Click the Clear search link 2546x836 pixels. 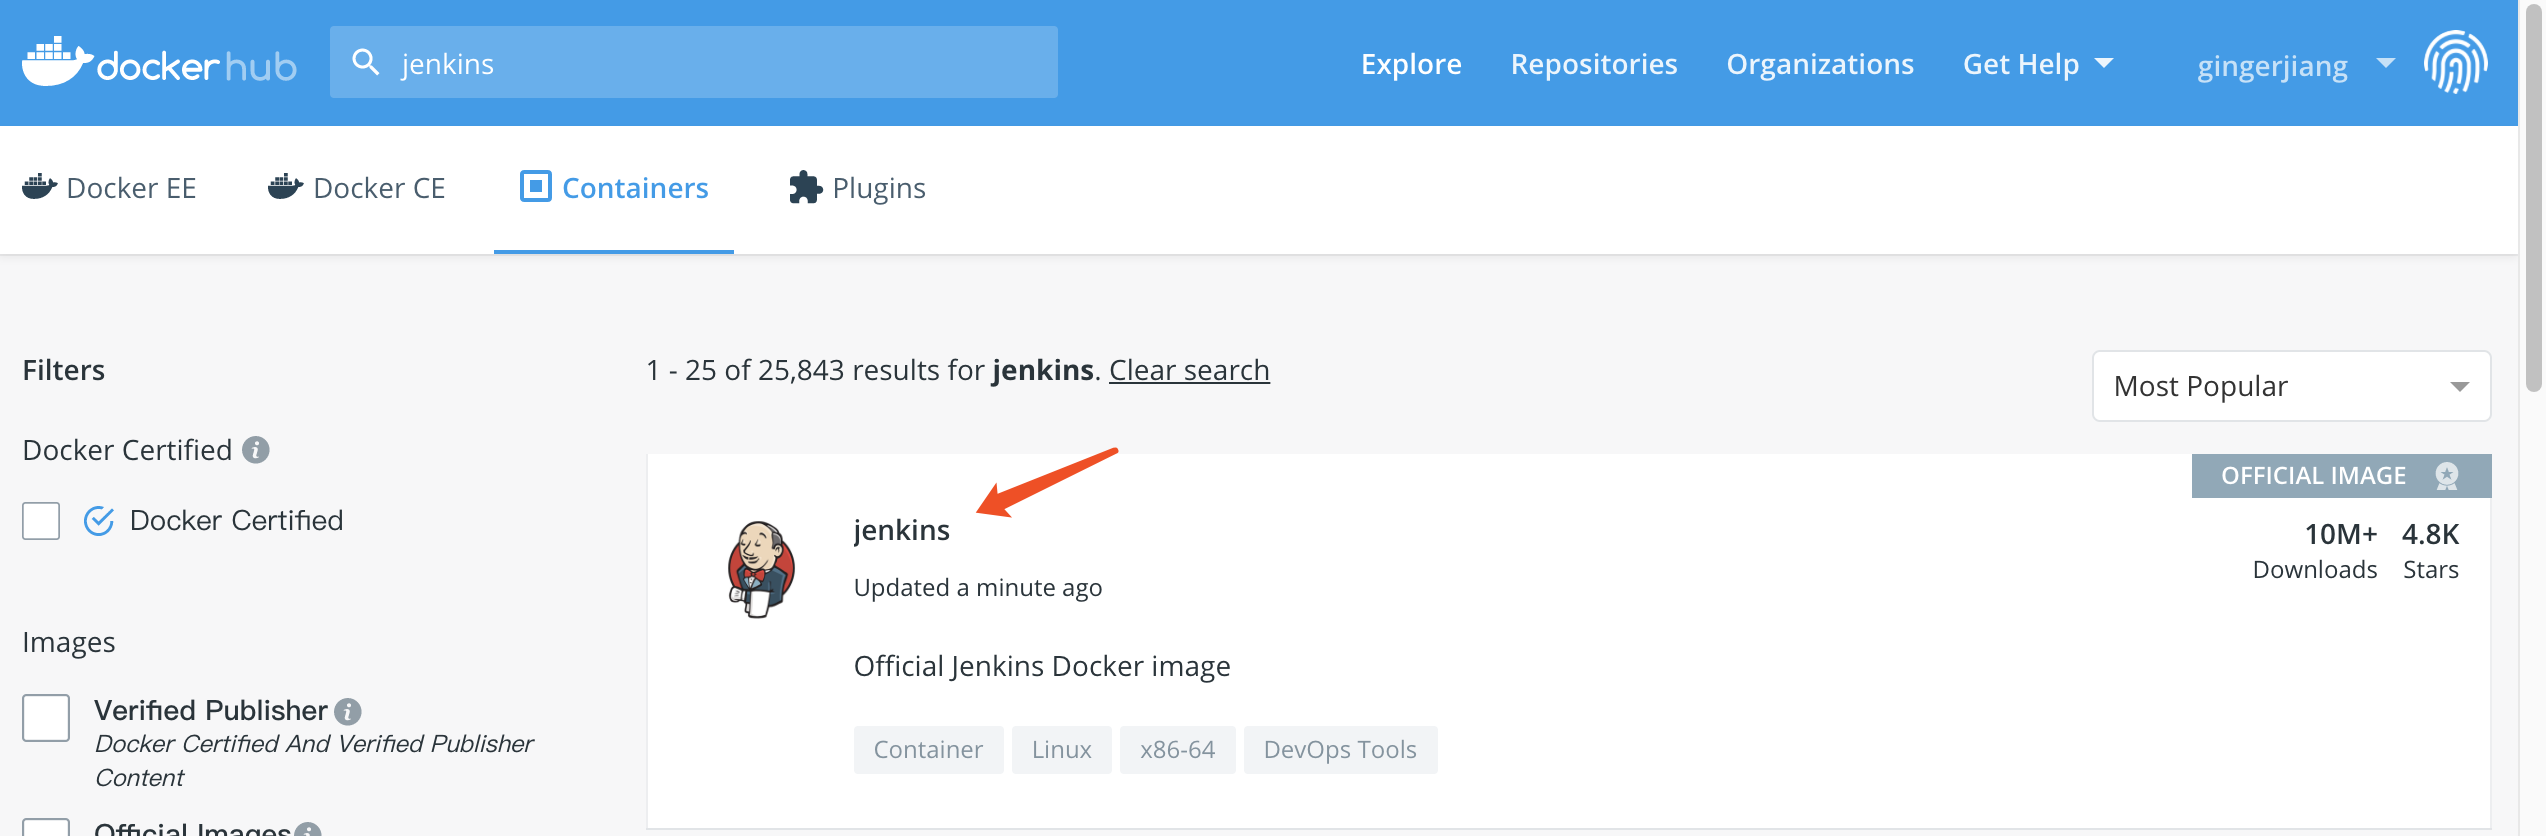click(x=1189, y=370)
